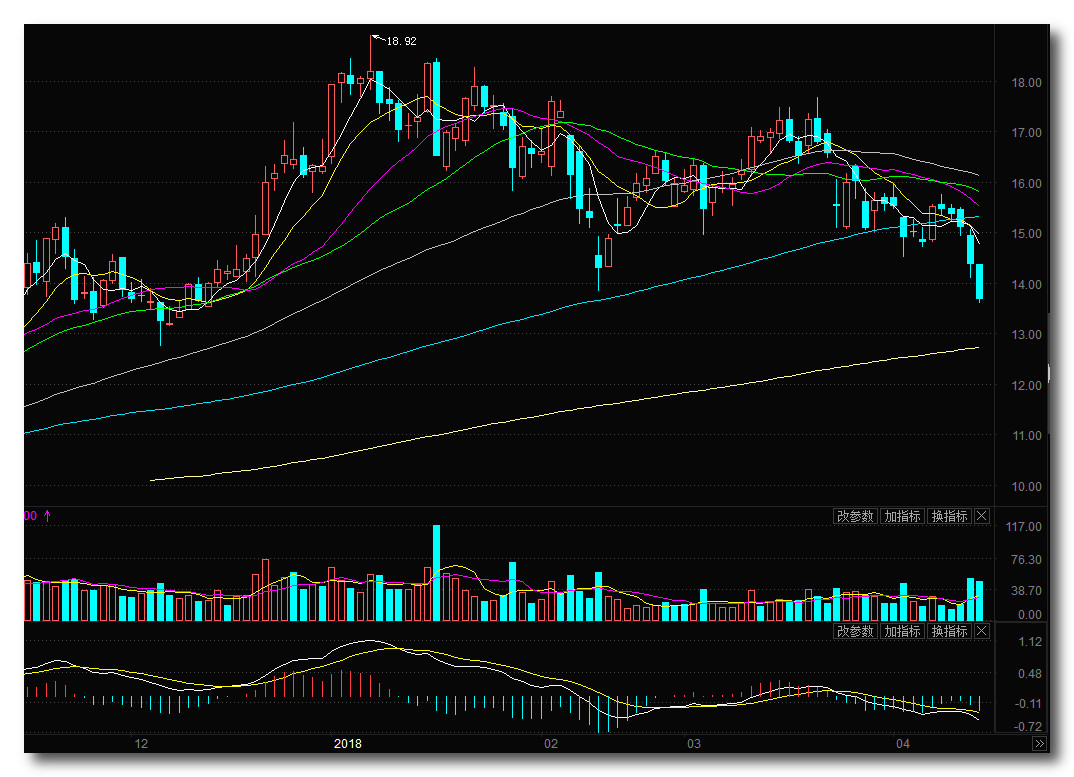Select the 12 month label on time axis

tap(141, 744)
